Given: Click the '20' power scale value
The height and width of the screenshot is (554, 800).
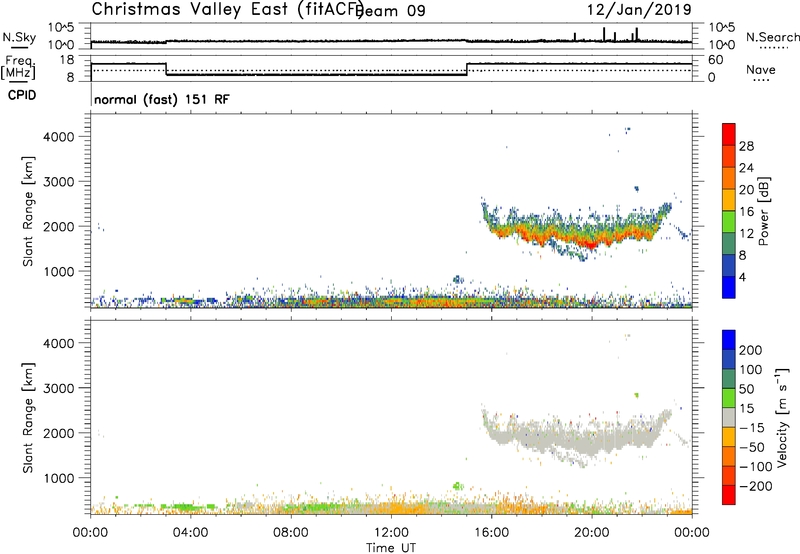Looking at the screenshot, I should [746, 190].
